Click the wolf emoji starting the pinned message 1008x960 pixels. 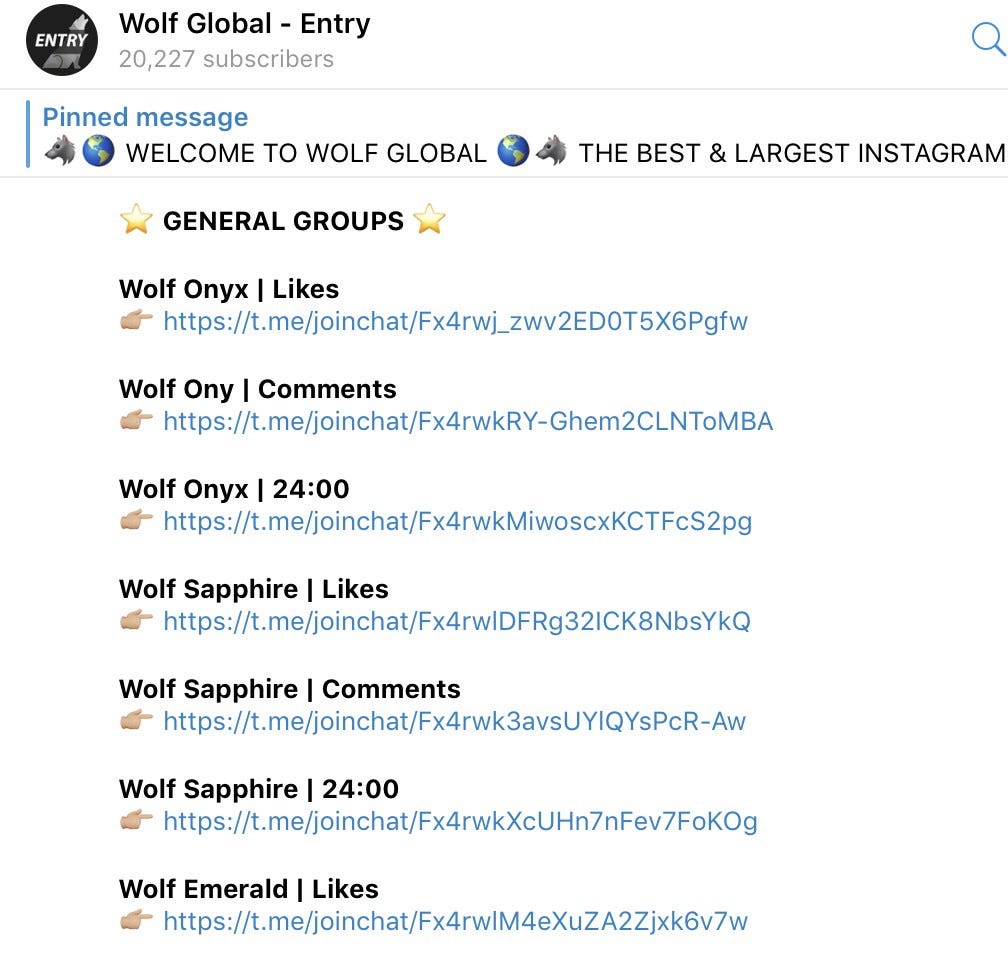[x=60, y=152]
